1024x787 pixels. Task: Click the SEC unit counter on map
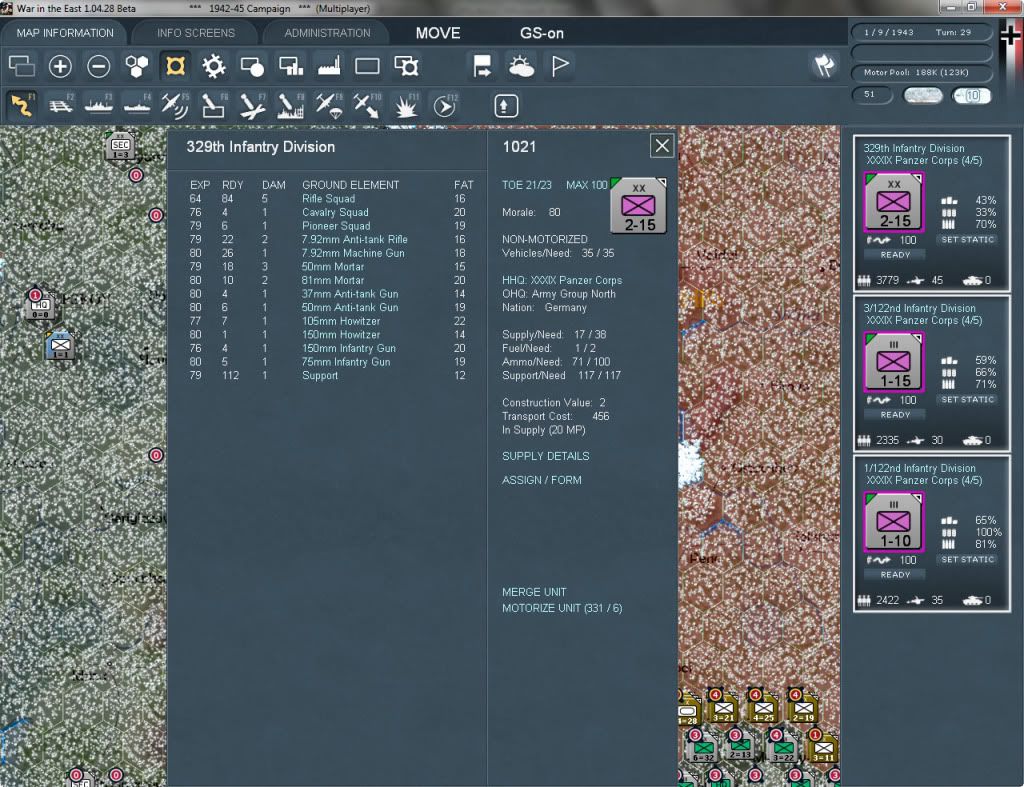click(121, 147)
